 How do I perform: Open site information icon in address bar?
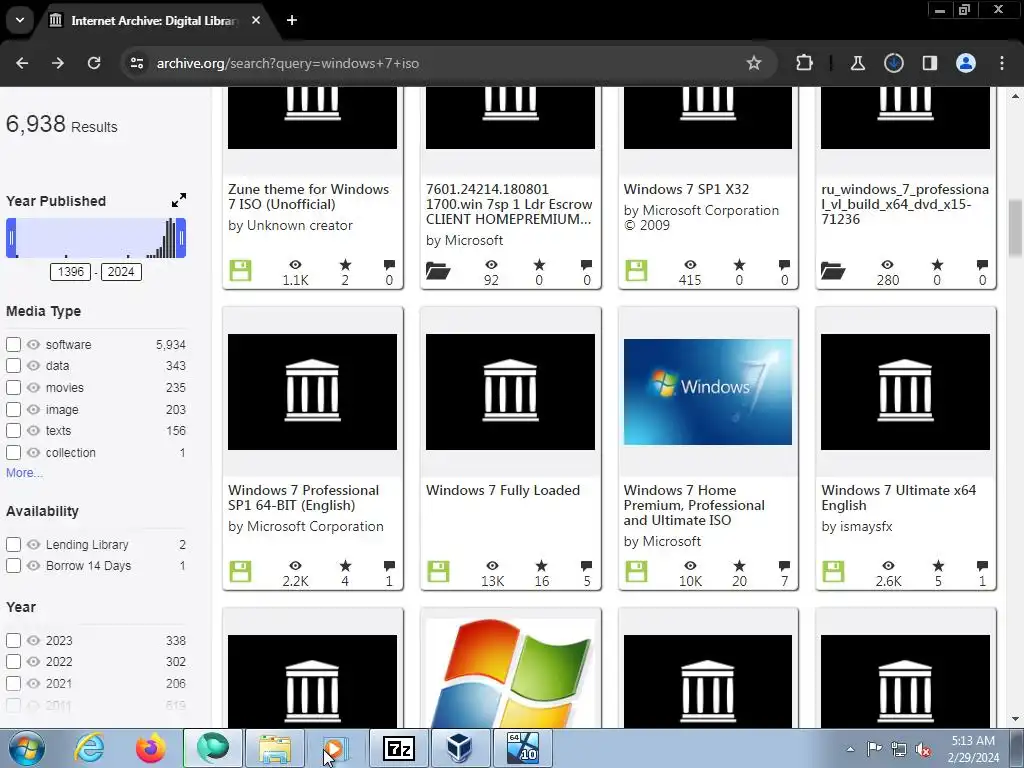point(136,63)
